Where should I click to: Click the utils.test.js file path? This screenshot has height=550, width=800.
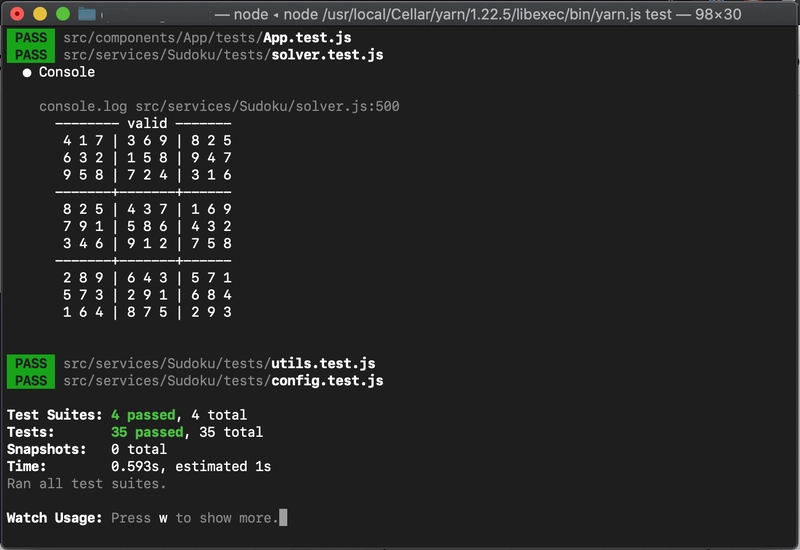(219, 363)
